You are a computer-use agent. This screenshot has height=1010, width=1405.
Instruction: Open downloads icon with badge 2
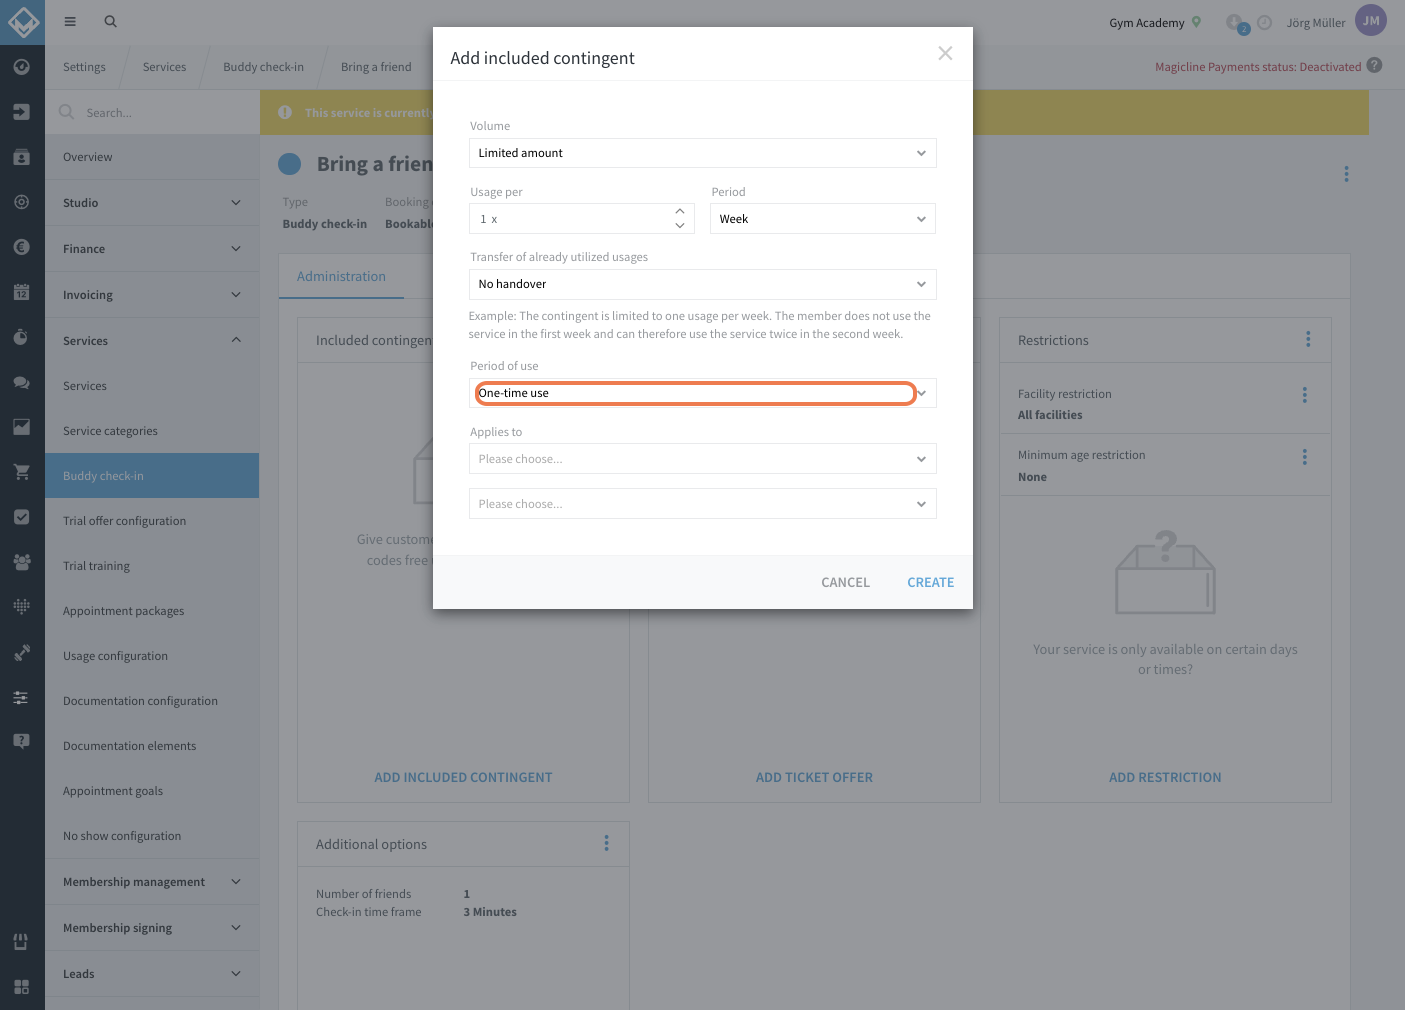point(1237,23)
